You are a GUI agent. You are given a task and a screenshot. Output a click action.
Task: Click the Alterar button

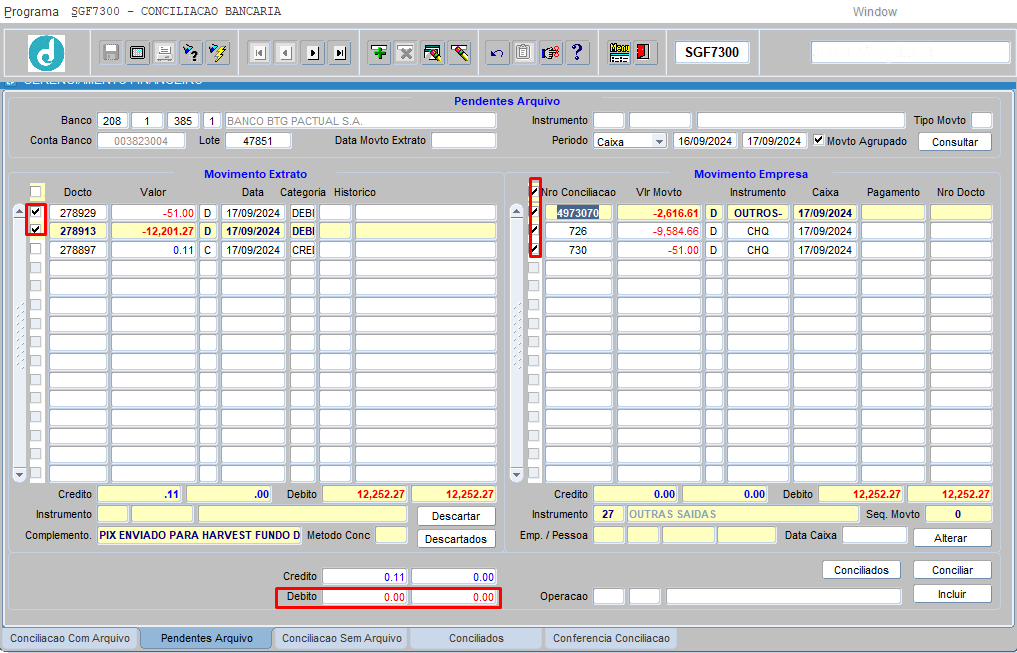tap(951, 538)
